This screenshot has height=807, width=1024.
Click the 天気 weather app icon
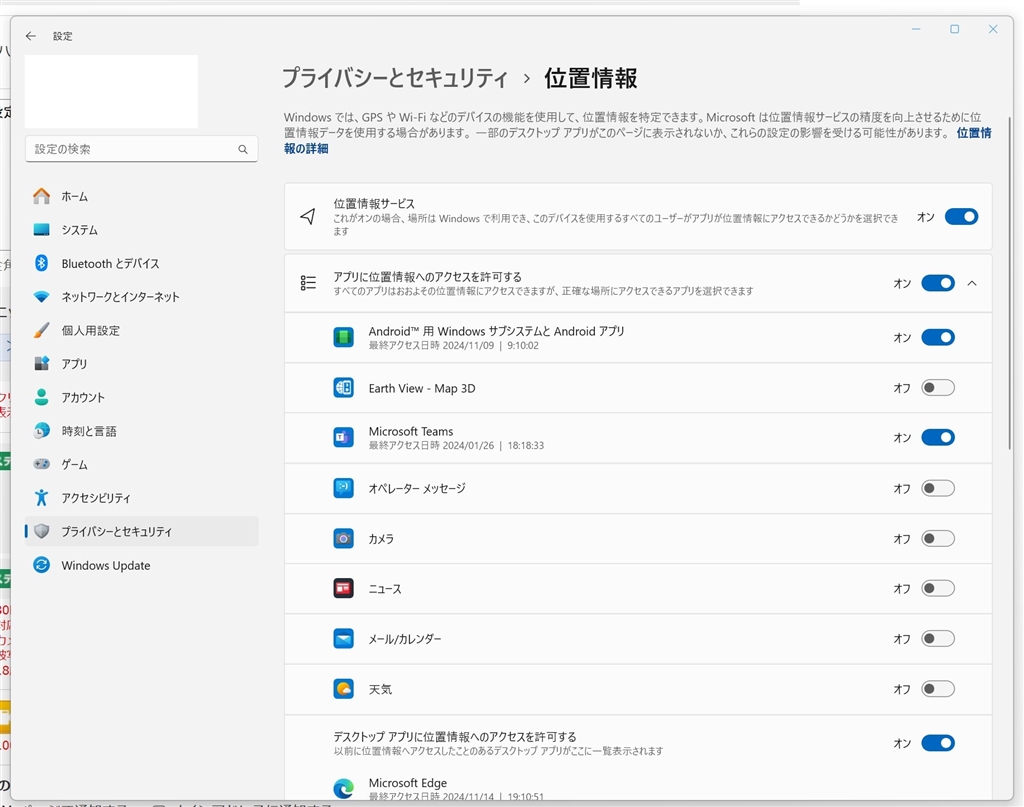[x=344, y=689]
